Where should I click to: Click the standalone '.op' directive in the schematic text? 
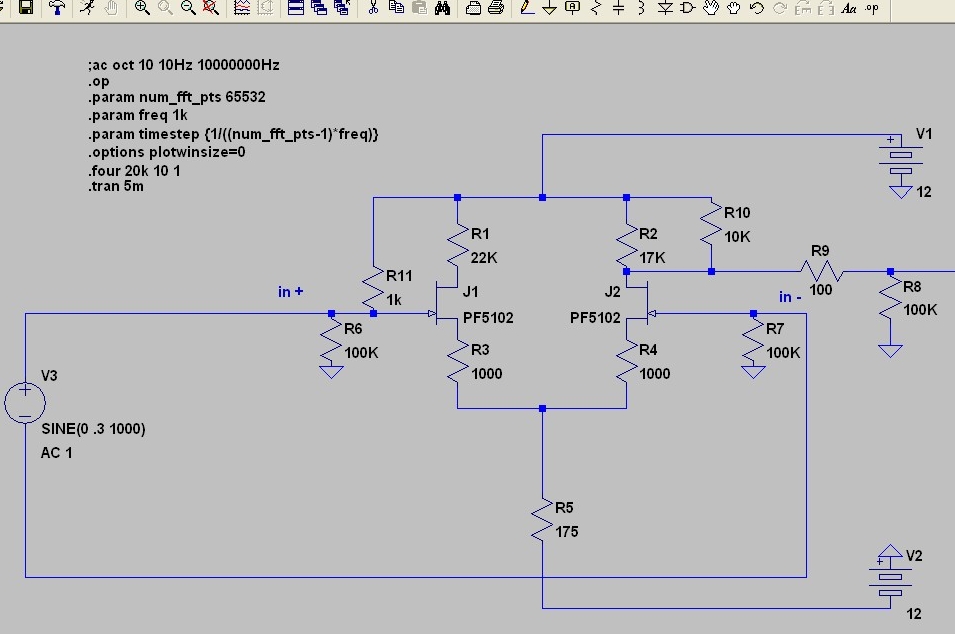pyautogui.click(x=99, y=82)
